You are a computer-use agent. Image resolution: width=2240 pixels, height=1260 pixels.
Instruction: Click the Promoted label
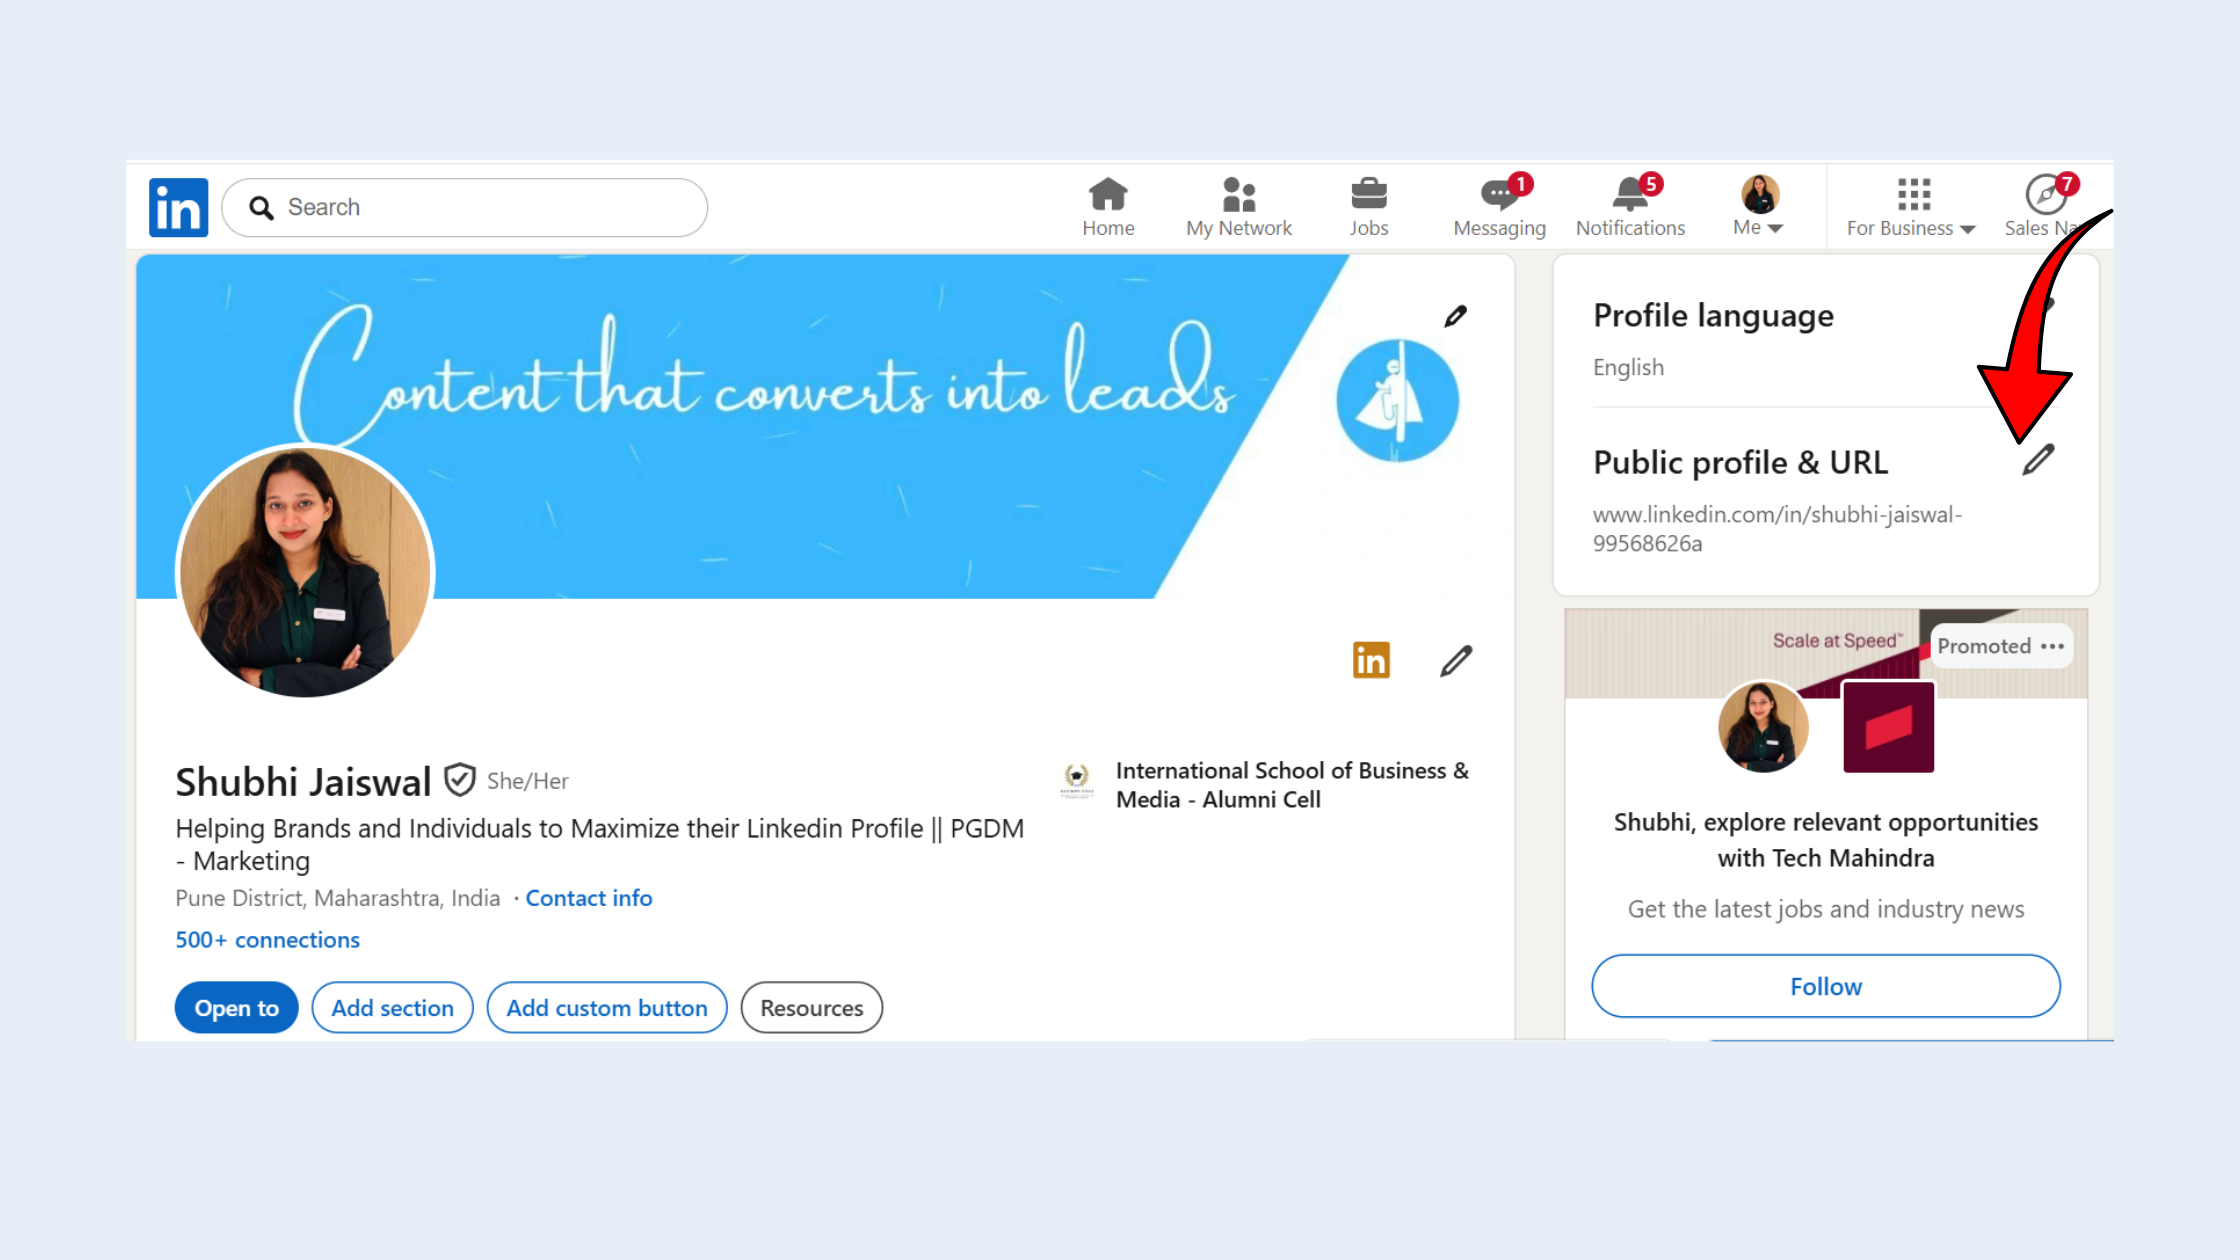point(1983,646)
